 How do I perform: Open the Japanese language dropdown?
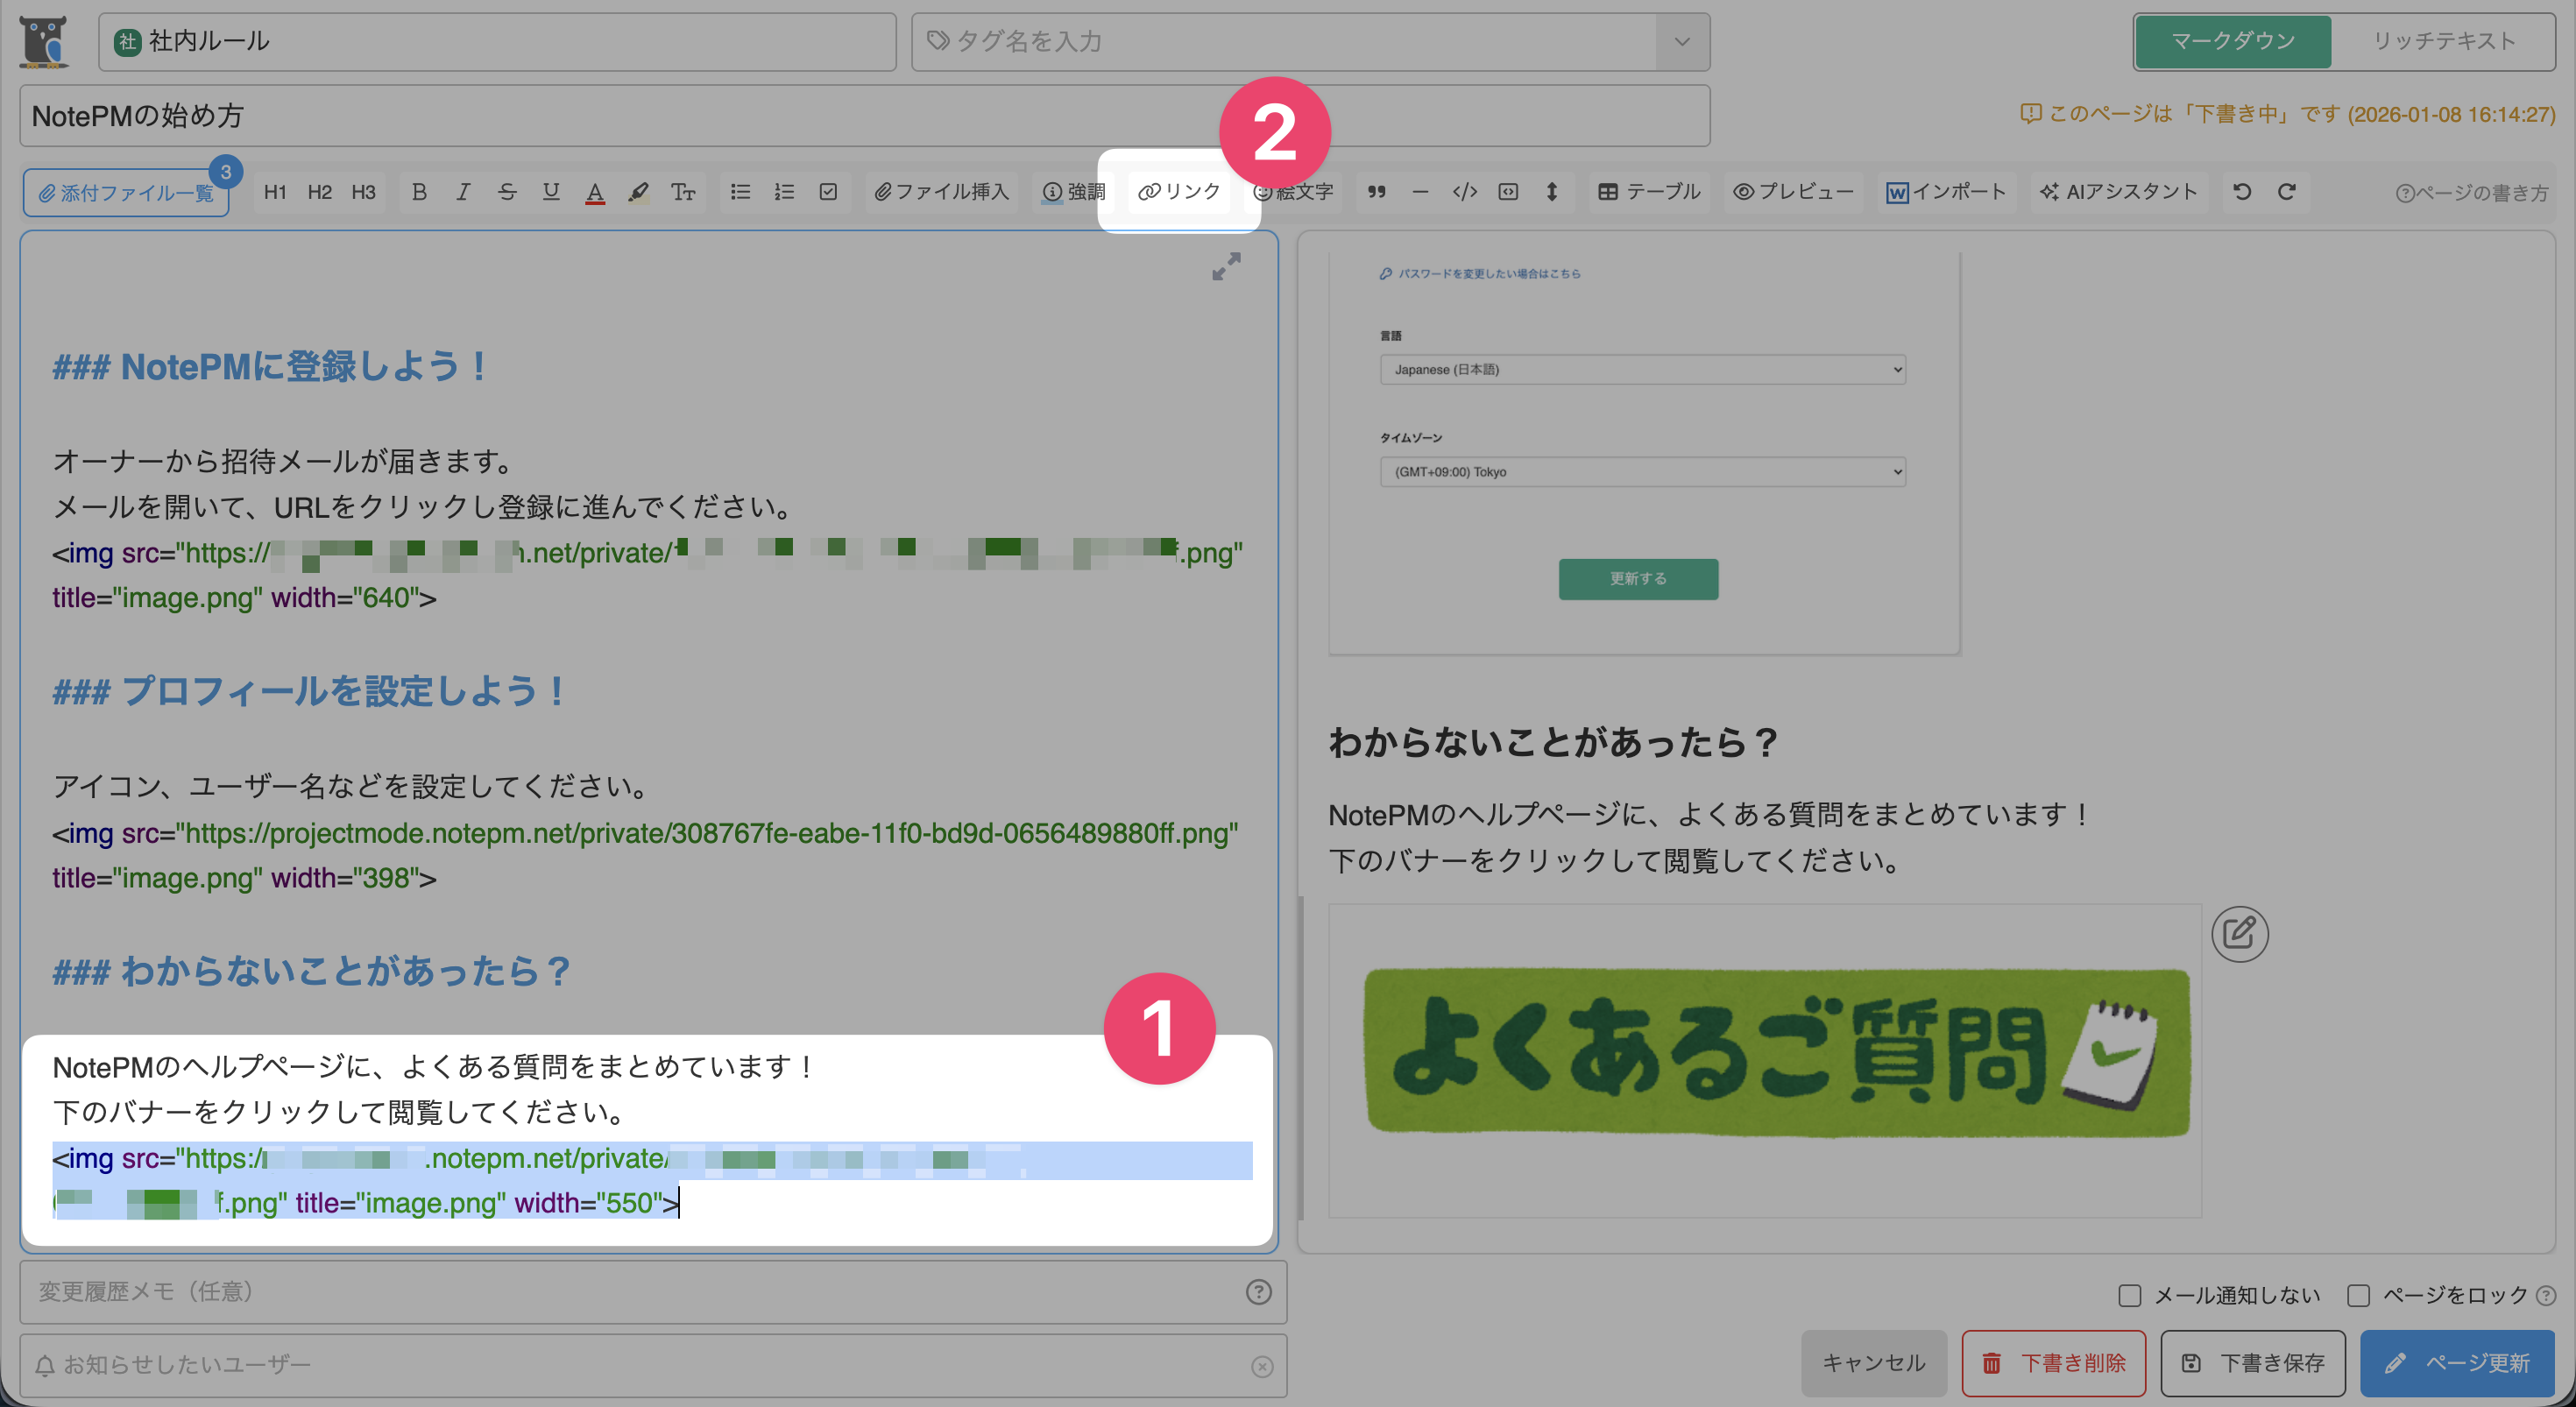1642,369
